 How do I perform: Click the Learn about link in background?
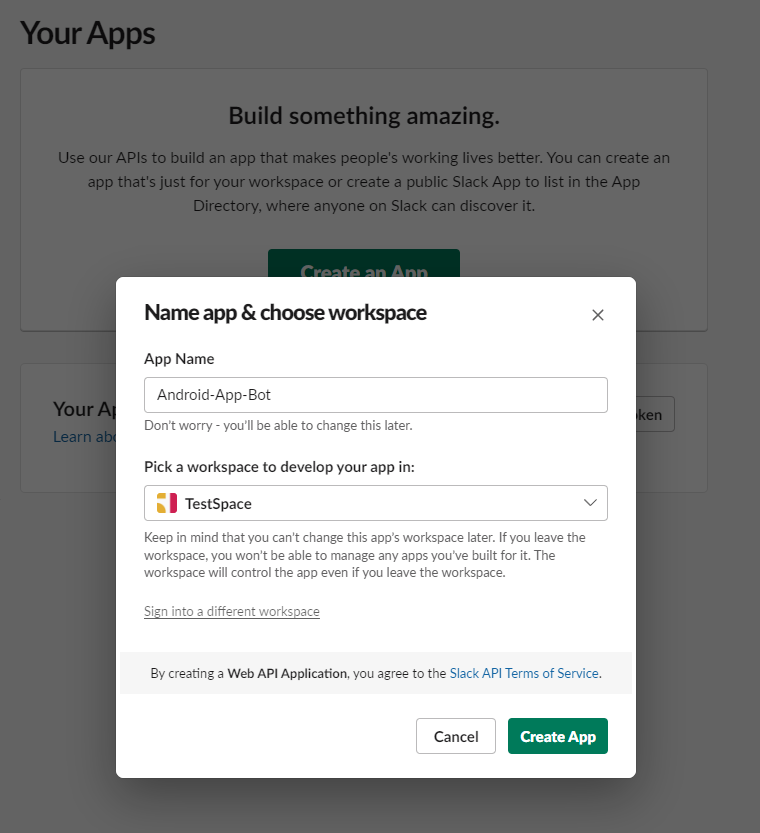coord(84,437)
